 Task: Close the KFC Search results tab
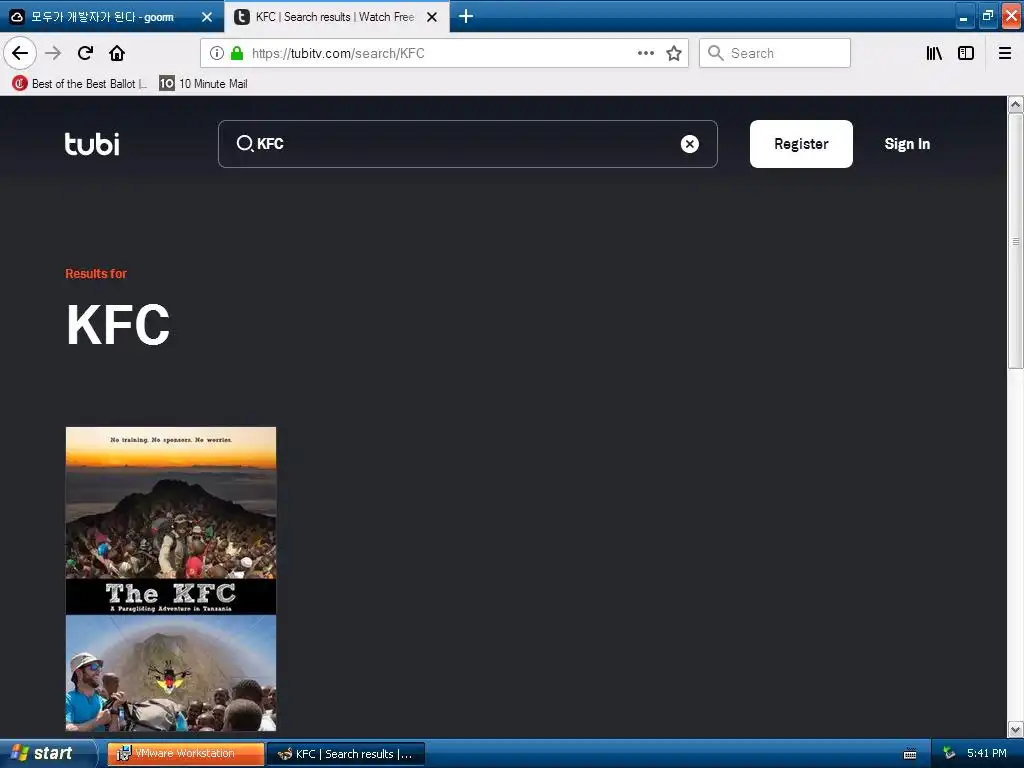point(432,17)
